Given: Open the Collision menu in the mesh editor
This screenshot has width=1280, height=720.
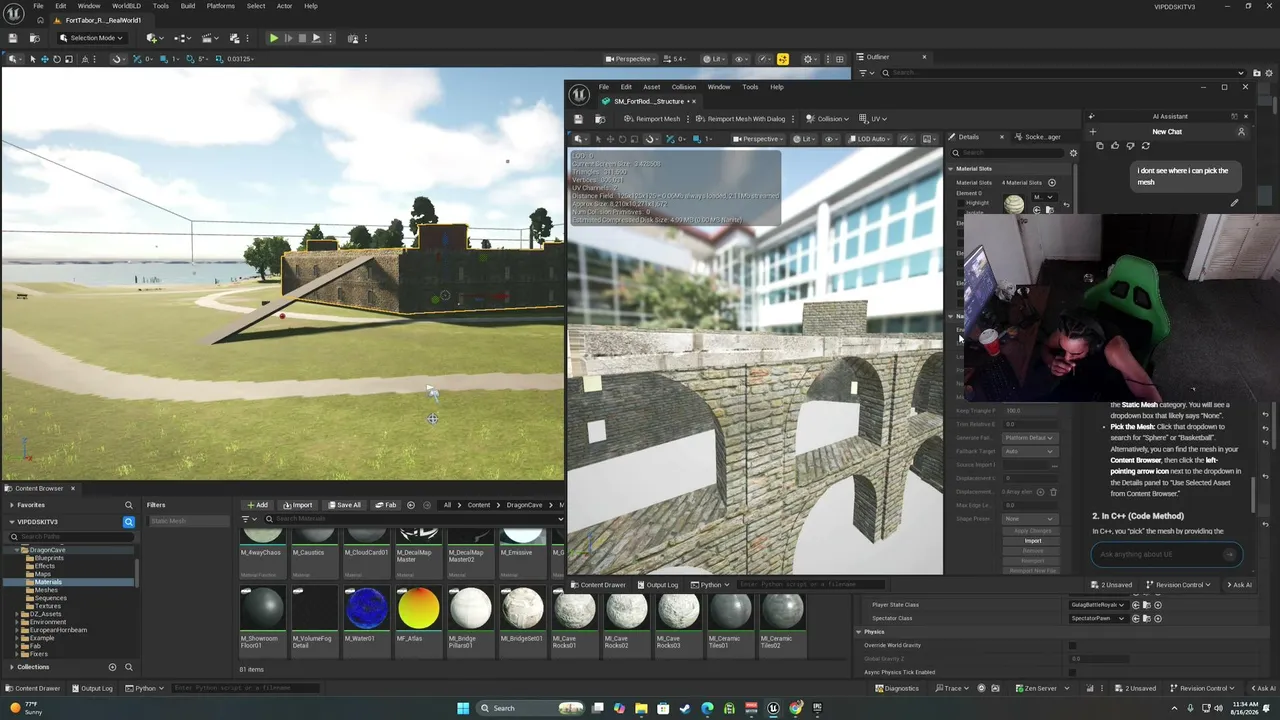Looking at the screenshot, I should [683, 87].
